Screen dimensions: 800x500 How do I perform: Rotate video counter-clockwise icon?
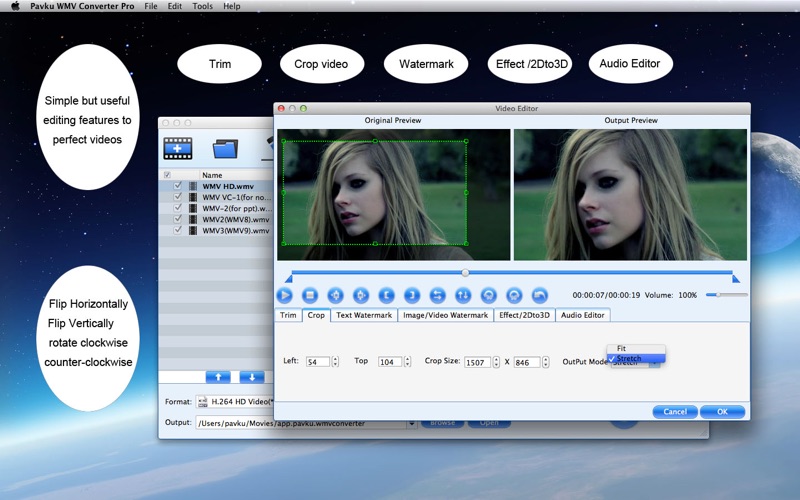[489, 295]
